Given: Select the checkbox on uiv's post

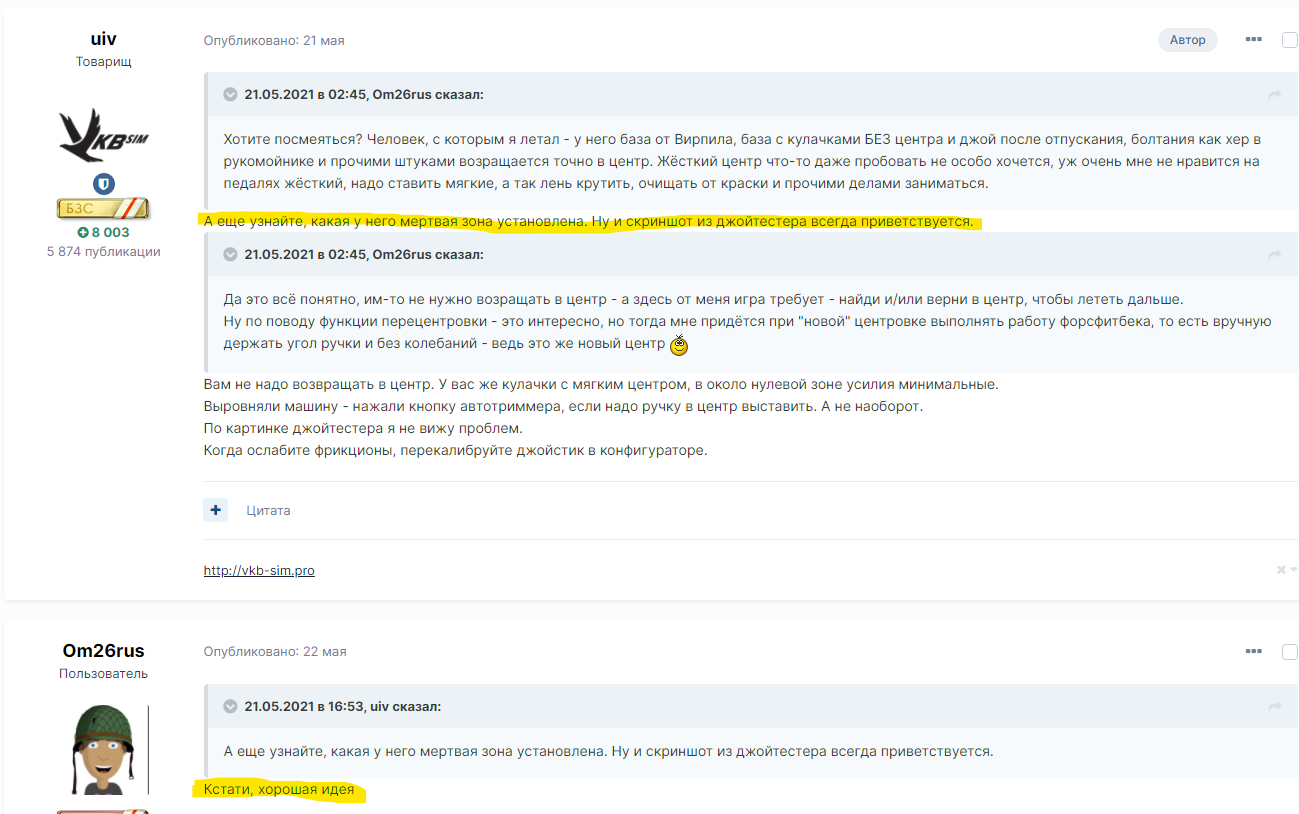Looking at the screenshot, I should point(1290,40).
